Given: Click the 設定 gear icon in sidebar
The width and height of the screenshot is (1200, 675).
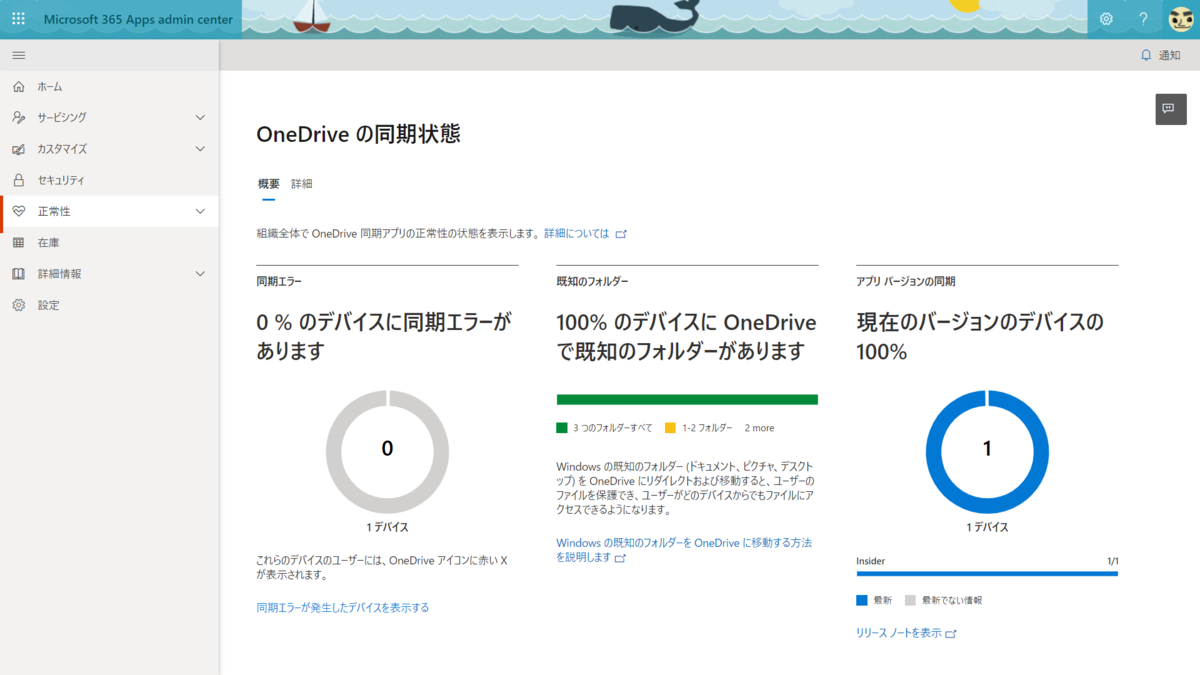Looking at the screenshot, I should pyautogui.click(x=18, y=305).
